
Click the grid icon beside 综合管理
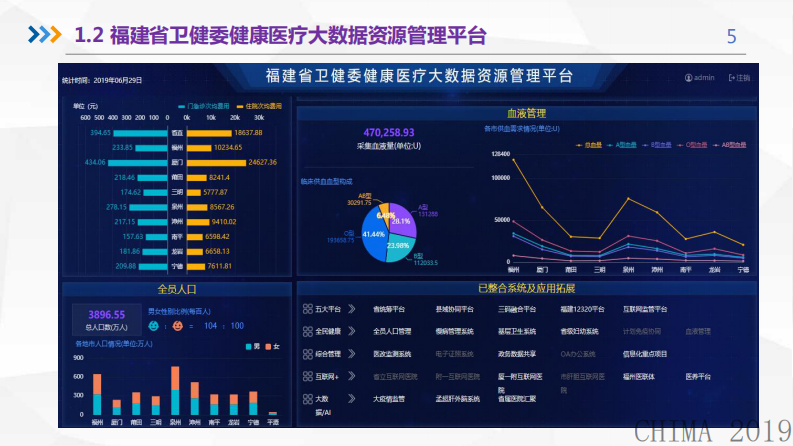coord(307,354)
